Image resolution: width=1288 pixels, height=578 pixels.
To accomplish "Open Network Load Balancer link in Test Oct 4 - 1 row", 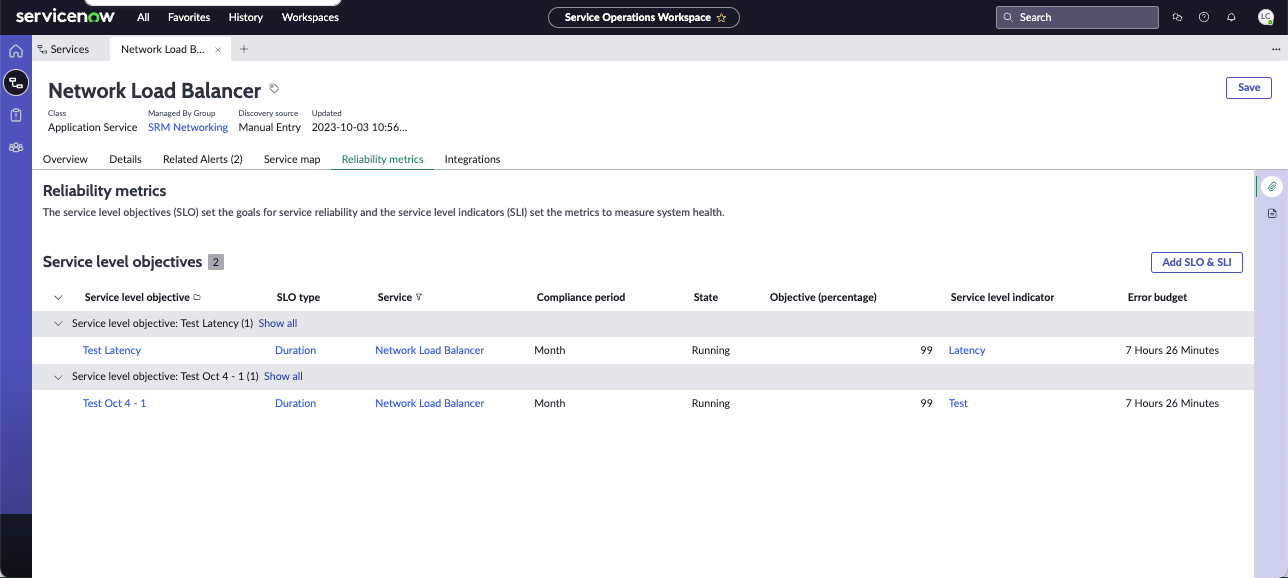I will point(430,403).
